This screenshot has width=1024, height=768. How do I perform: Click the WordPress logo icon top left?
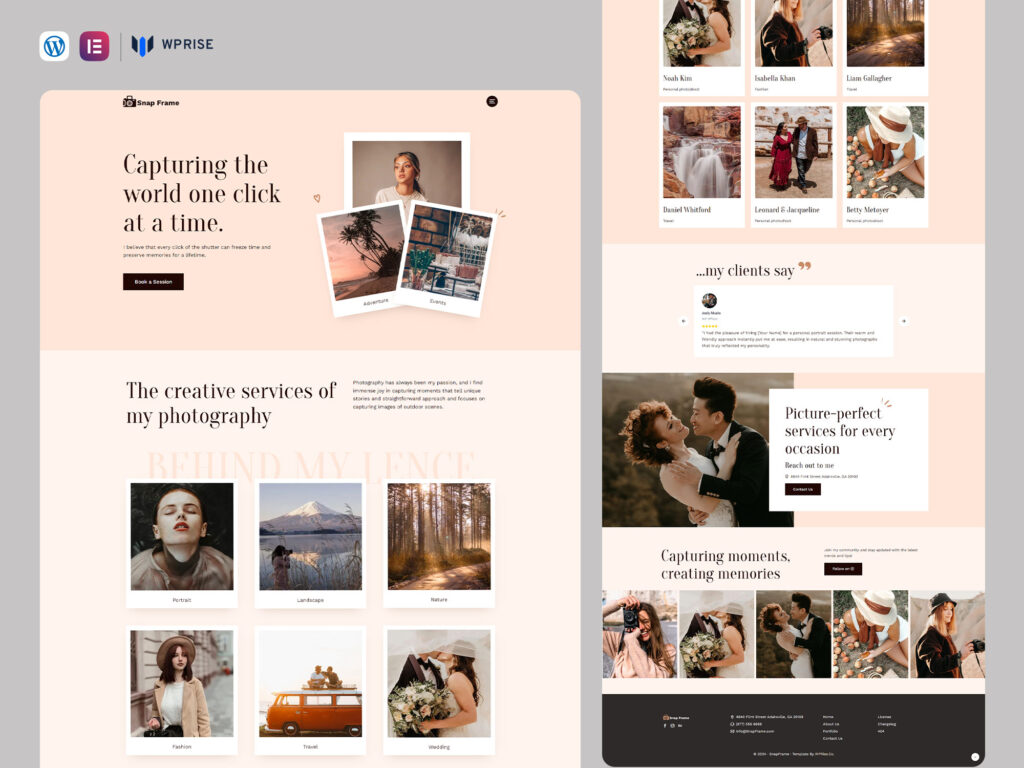[x=54, y=45]
